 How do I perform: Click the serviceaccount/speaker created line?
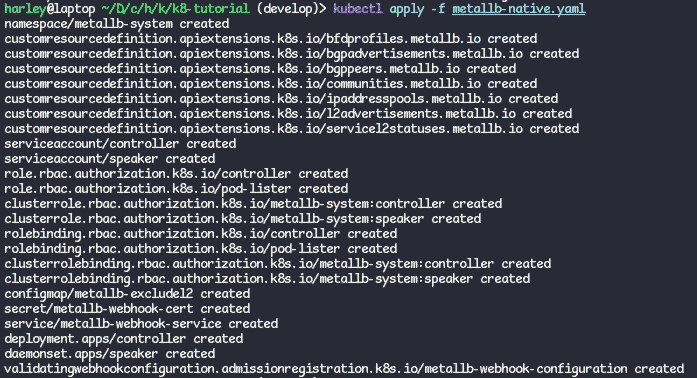(110, 159)
